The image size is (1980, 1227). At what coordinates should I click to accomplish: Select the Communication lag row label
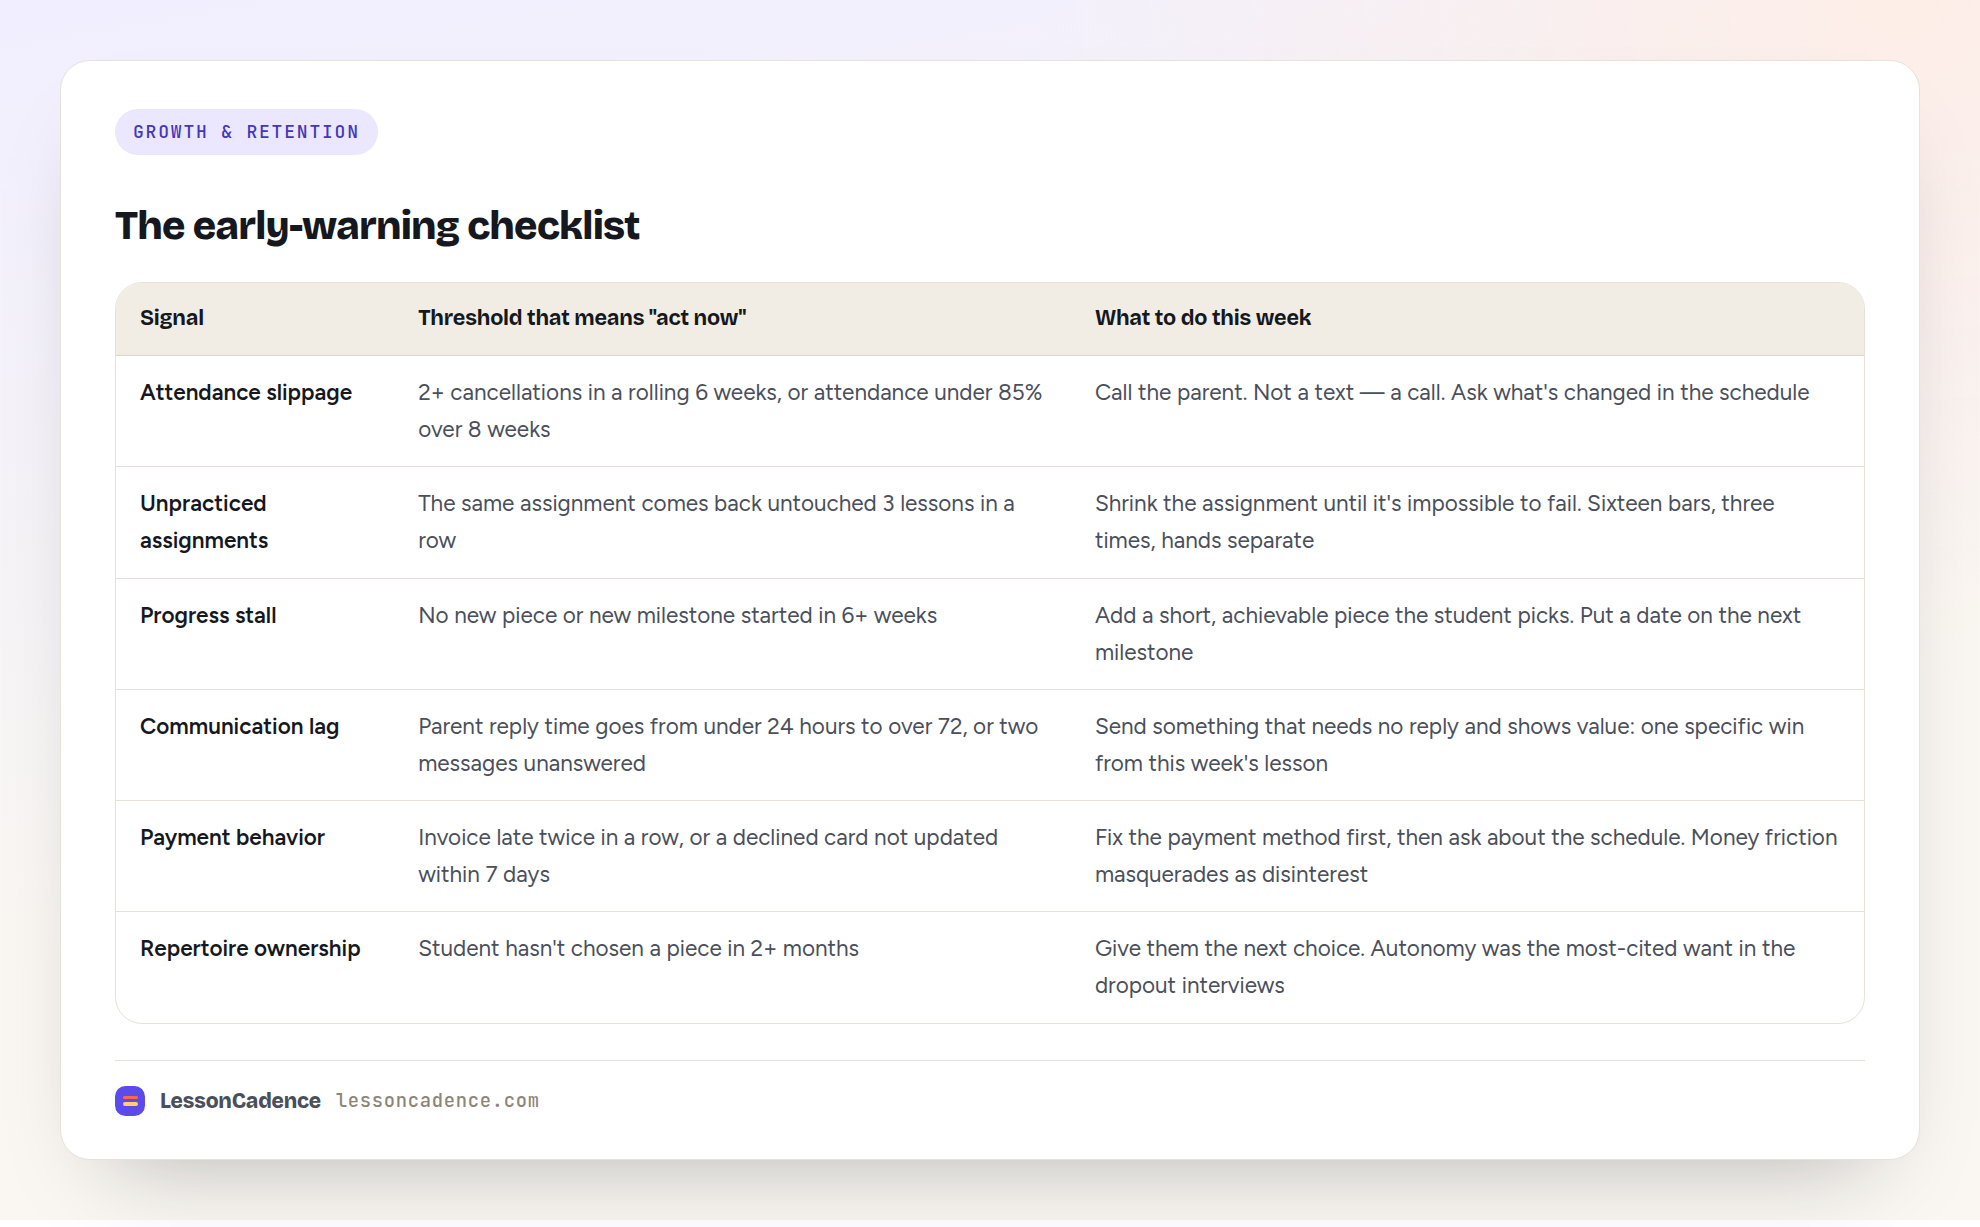pos(239,727)
